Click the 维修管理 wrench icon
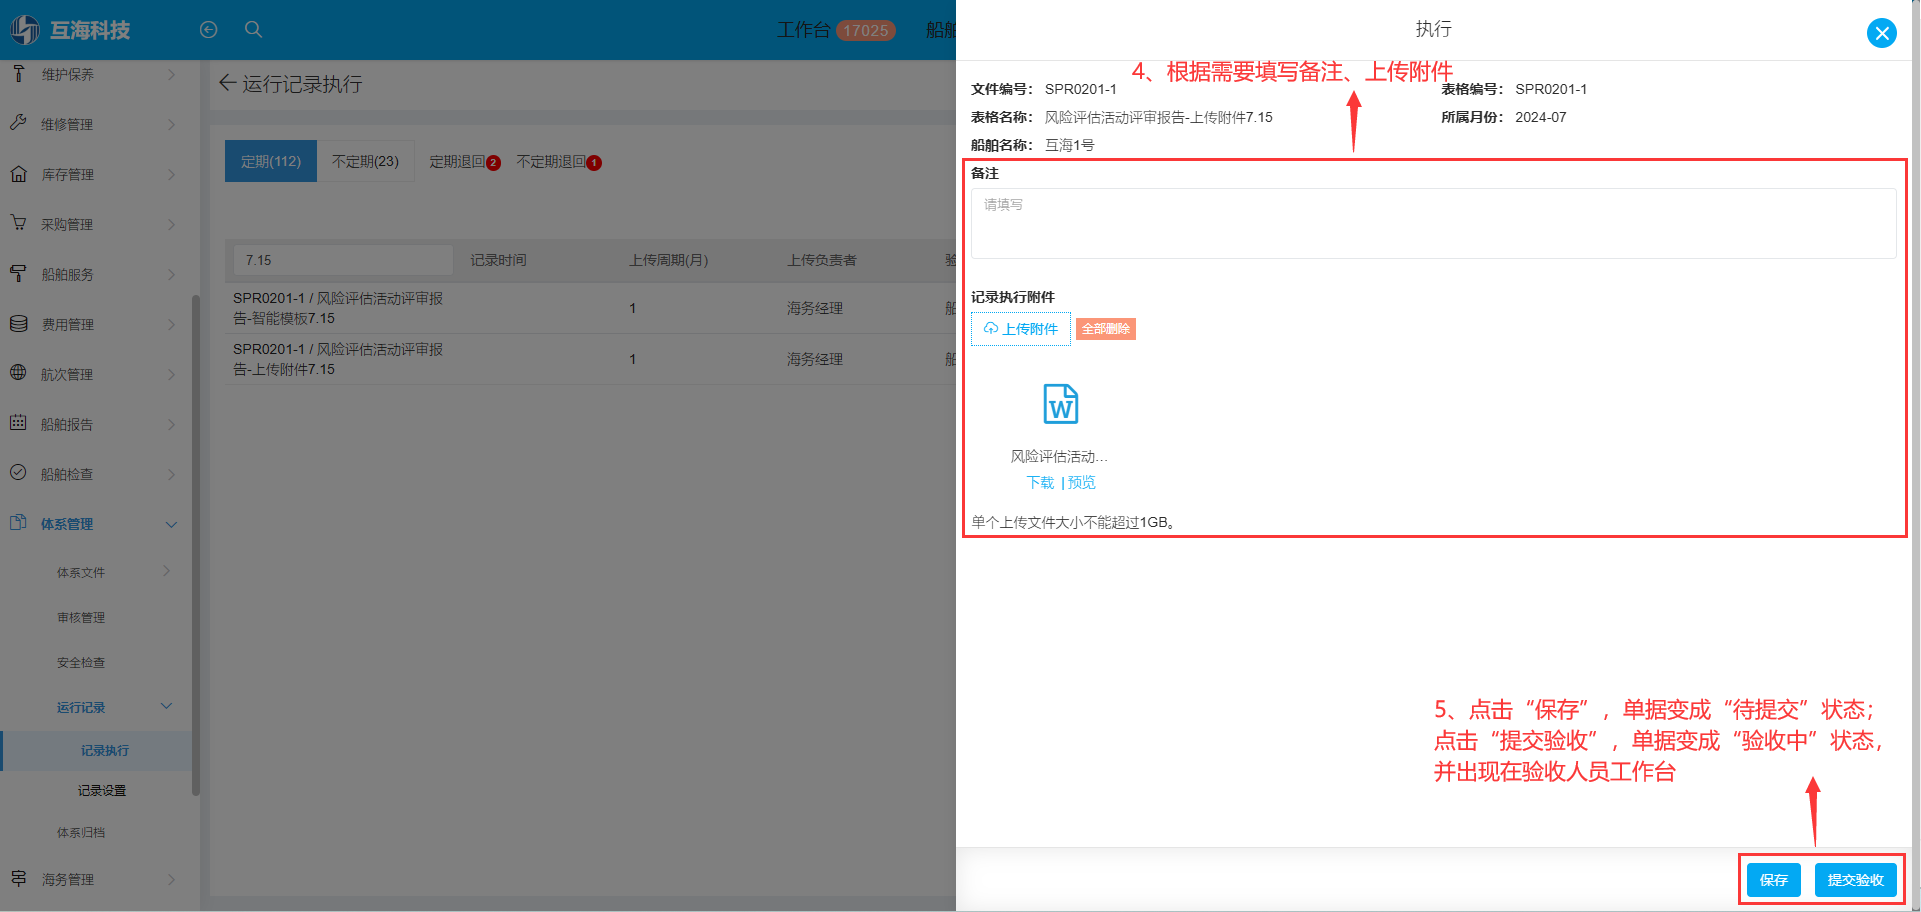The width and height of the screenshot is (1921, 912). click(x=18, y=123)
